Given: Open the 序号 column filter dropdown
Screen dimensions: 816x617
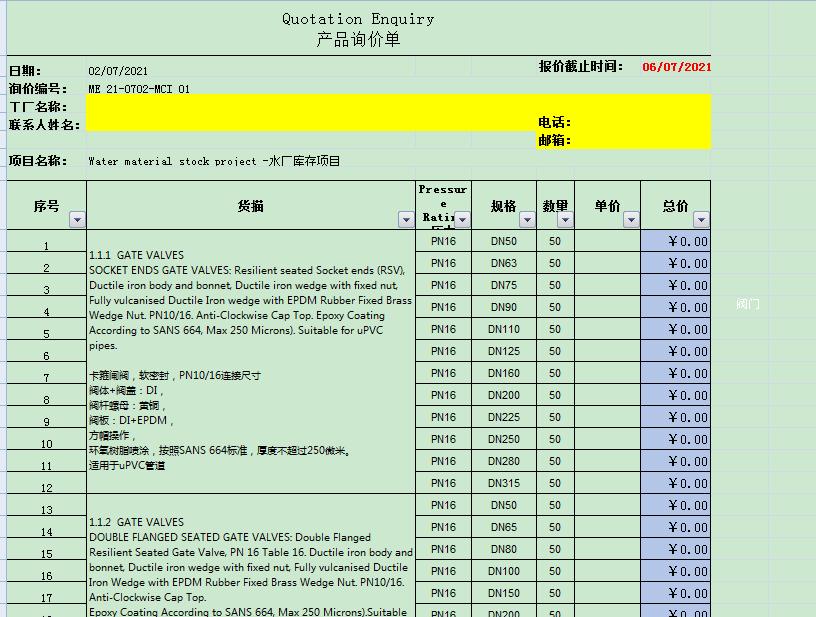Looking at the screenshot, I should pos(77,219).
